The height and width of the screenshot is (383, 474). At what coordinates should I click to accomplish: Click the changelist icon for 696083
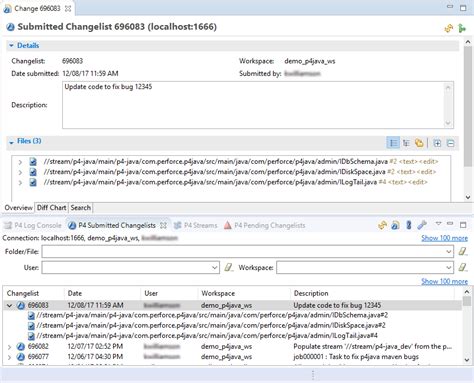[21, 305]
